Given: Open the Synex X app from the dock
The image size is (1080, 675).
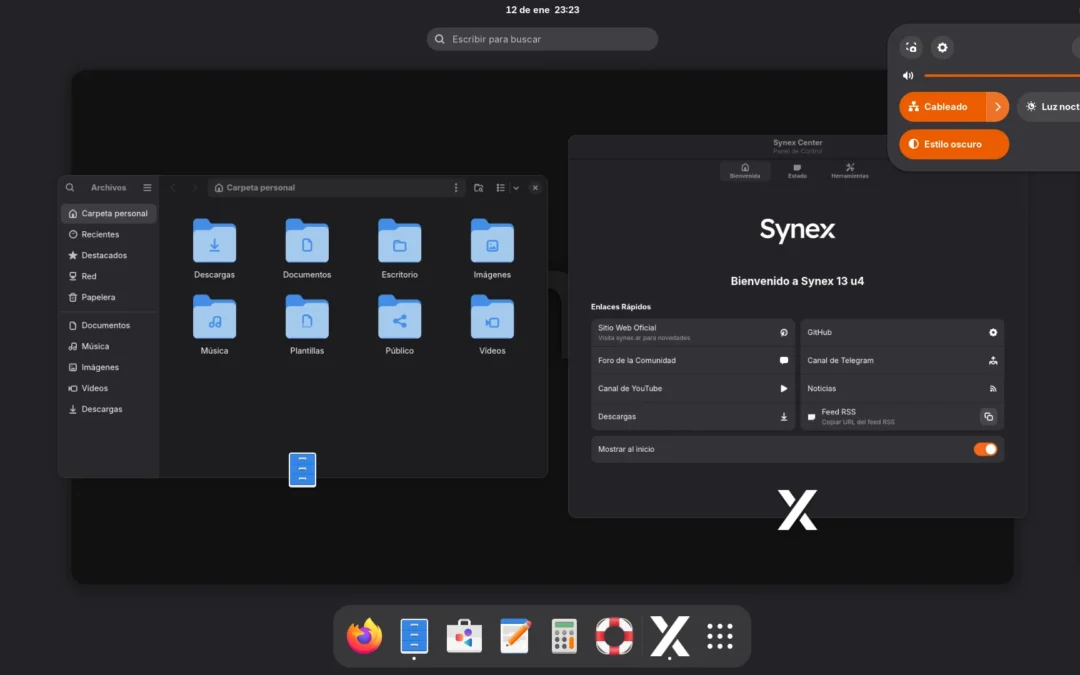Looking at the screenshot, I should 669,636.
